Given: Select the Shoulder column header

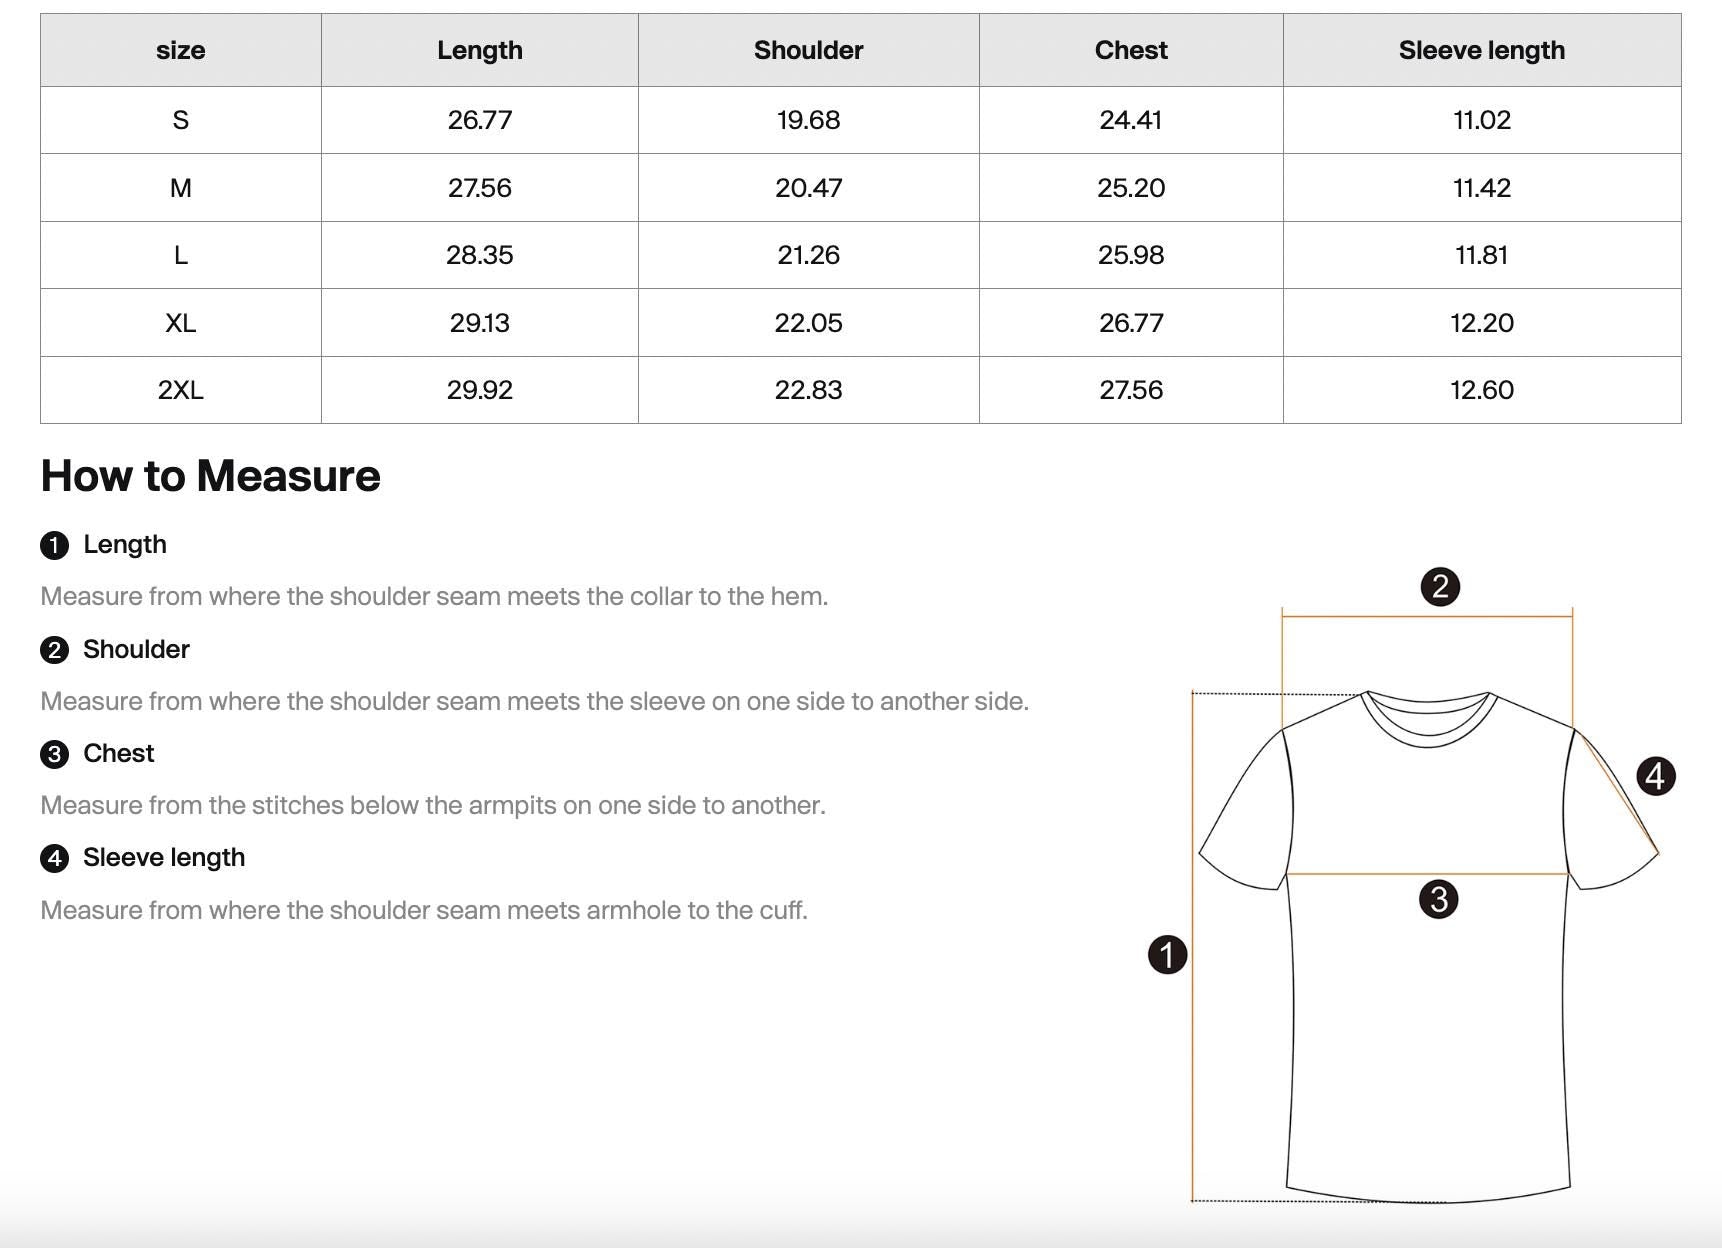Looking at the screenshot, I should pyautogui.click(x=808, y=50).
